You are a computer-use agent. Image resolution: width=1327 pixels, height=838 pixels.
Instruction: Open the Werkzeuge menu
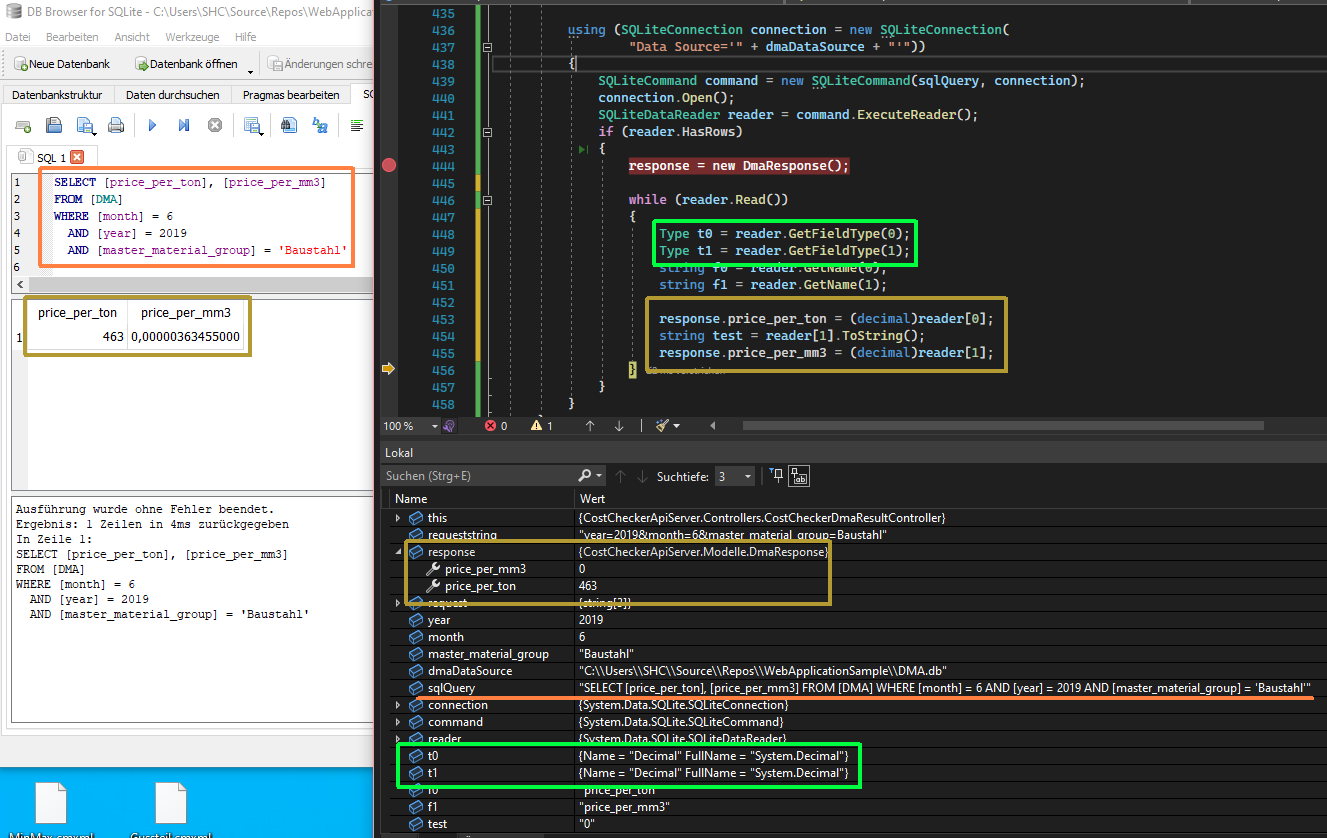(192, 37)
